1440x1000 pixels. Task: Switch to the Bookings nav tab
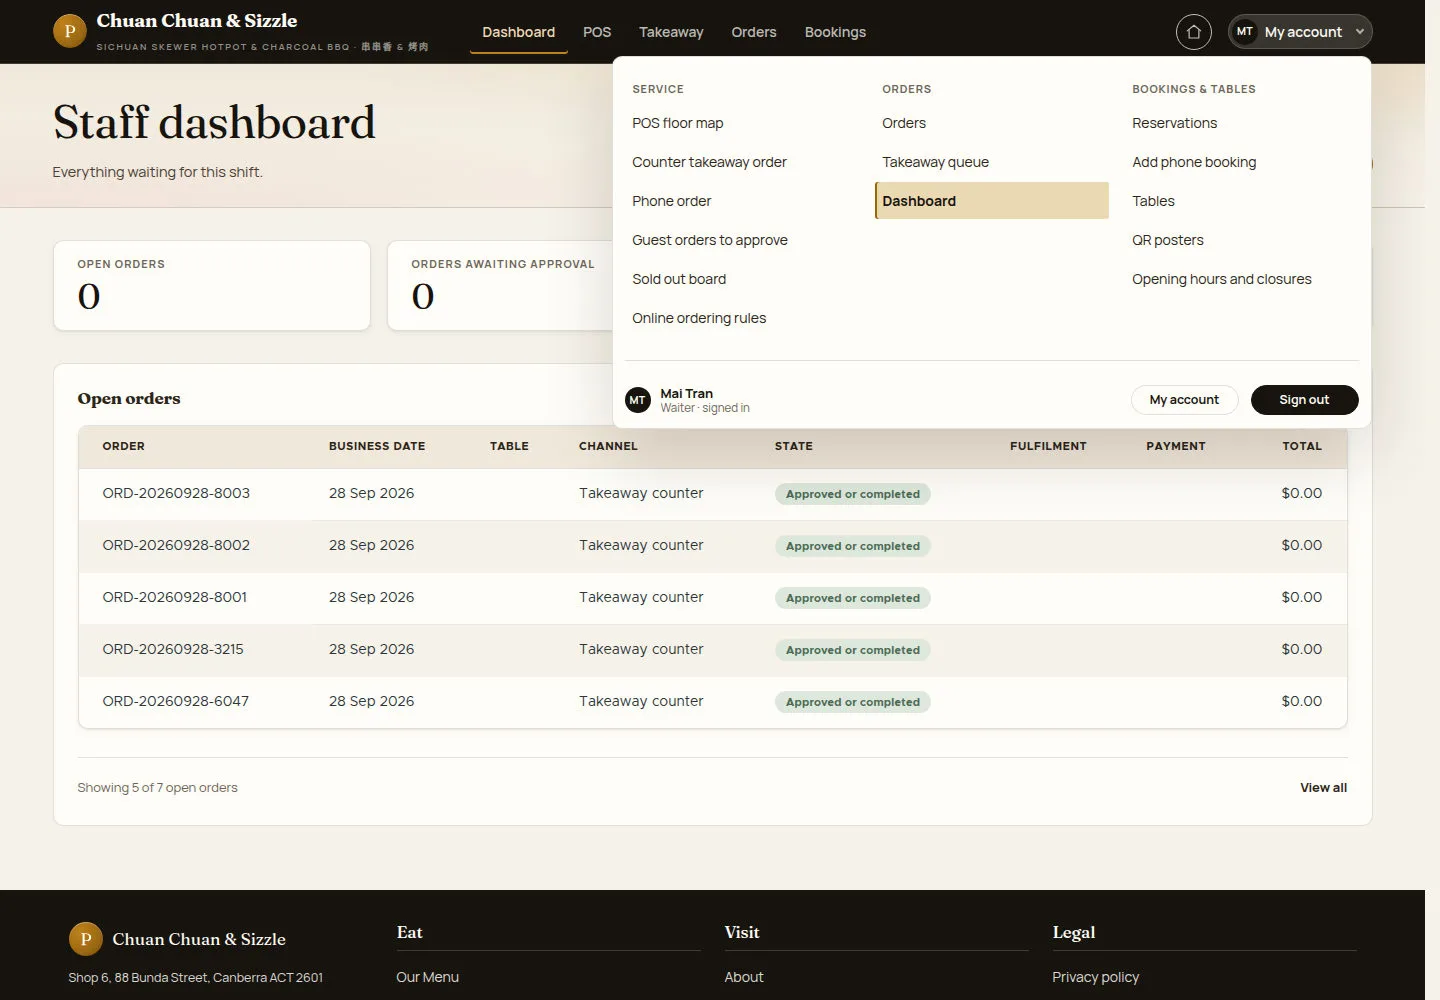click(x=835, y=32)
